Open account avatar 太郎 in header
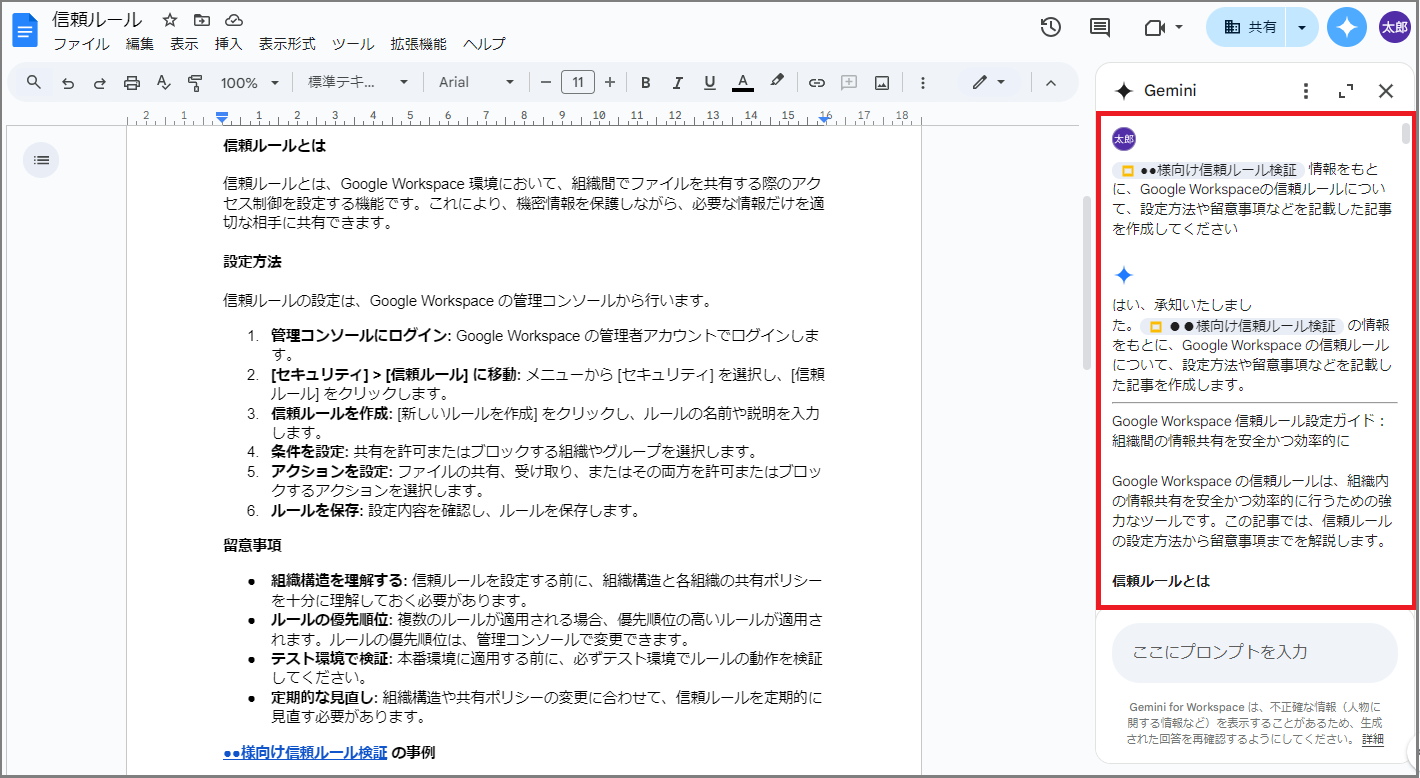Image resolution: width=1420 pixels, height=778 pixels. click(1394, 27)
